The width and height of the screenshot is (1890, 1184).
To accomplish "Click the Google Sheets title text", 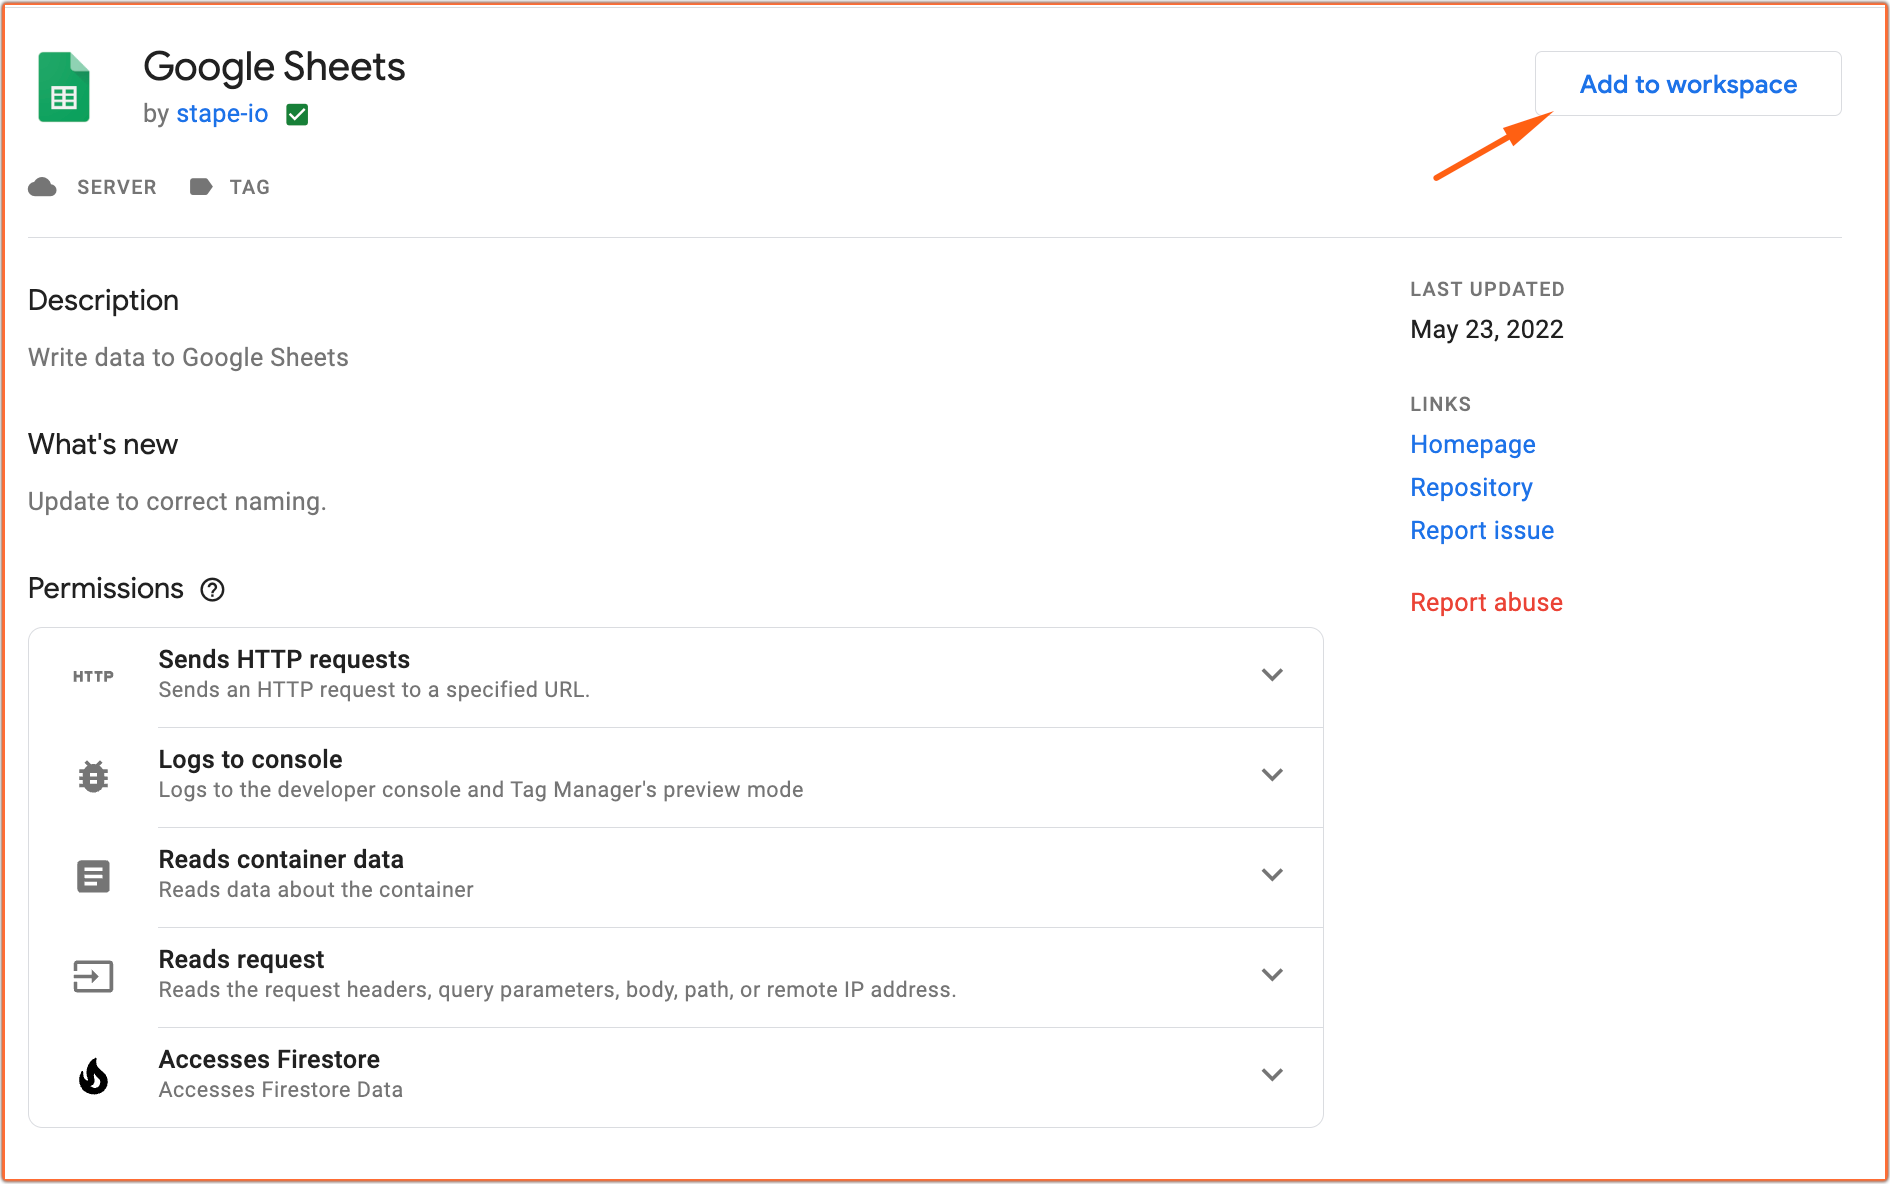I will coord(274,67).
